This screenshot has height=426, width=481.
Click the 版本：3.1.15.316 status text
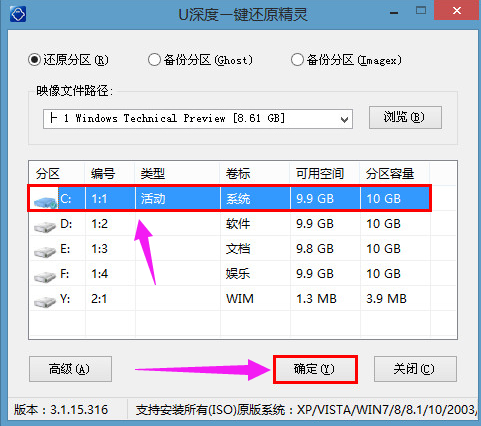click(61, 410)
